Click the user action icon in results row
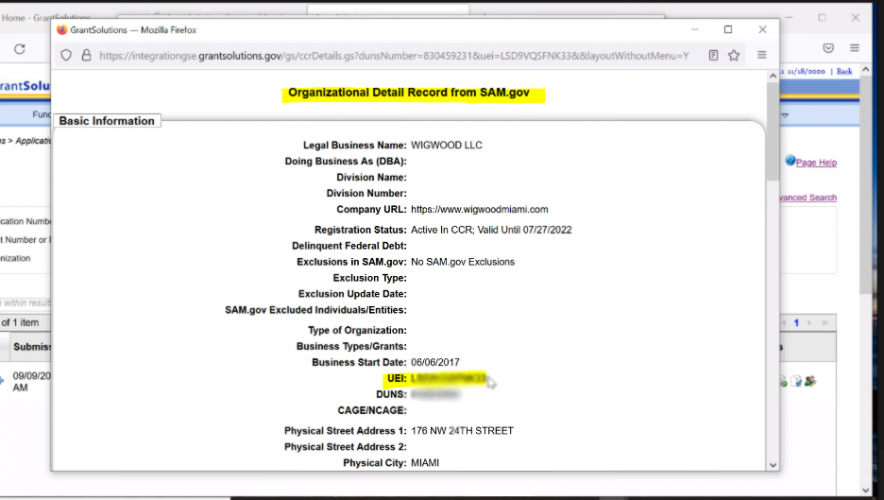 click(810, 381)
